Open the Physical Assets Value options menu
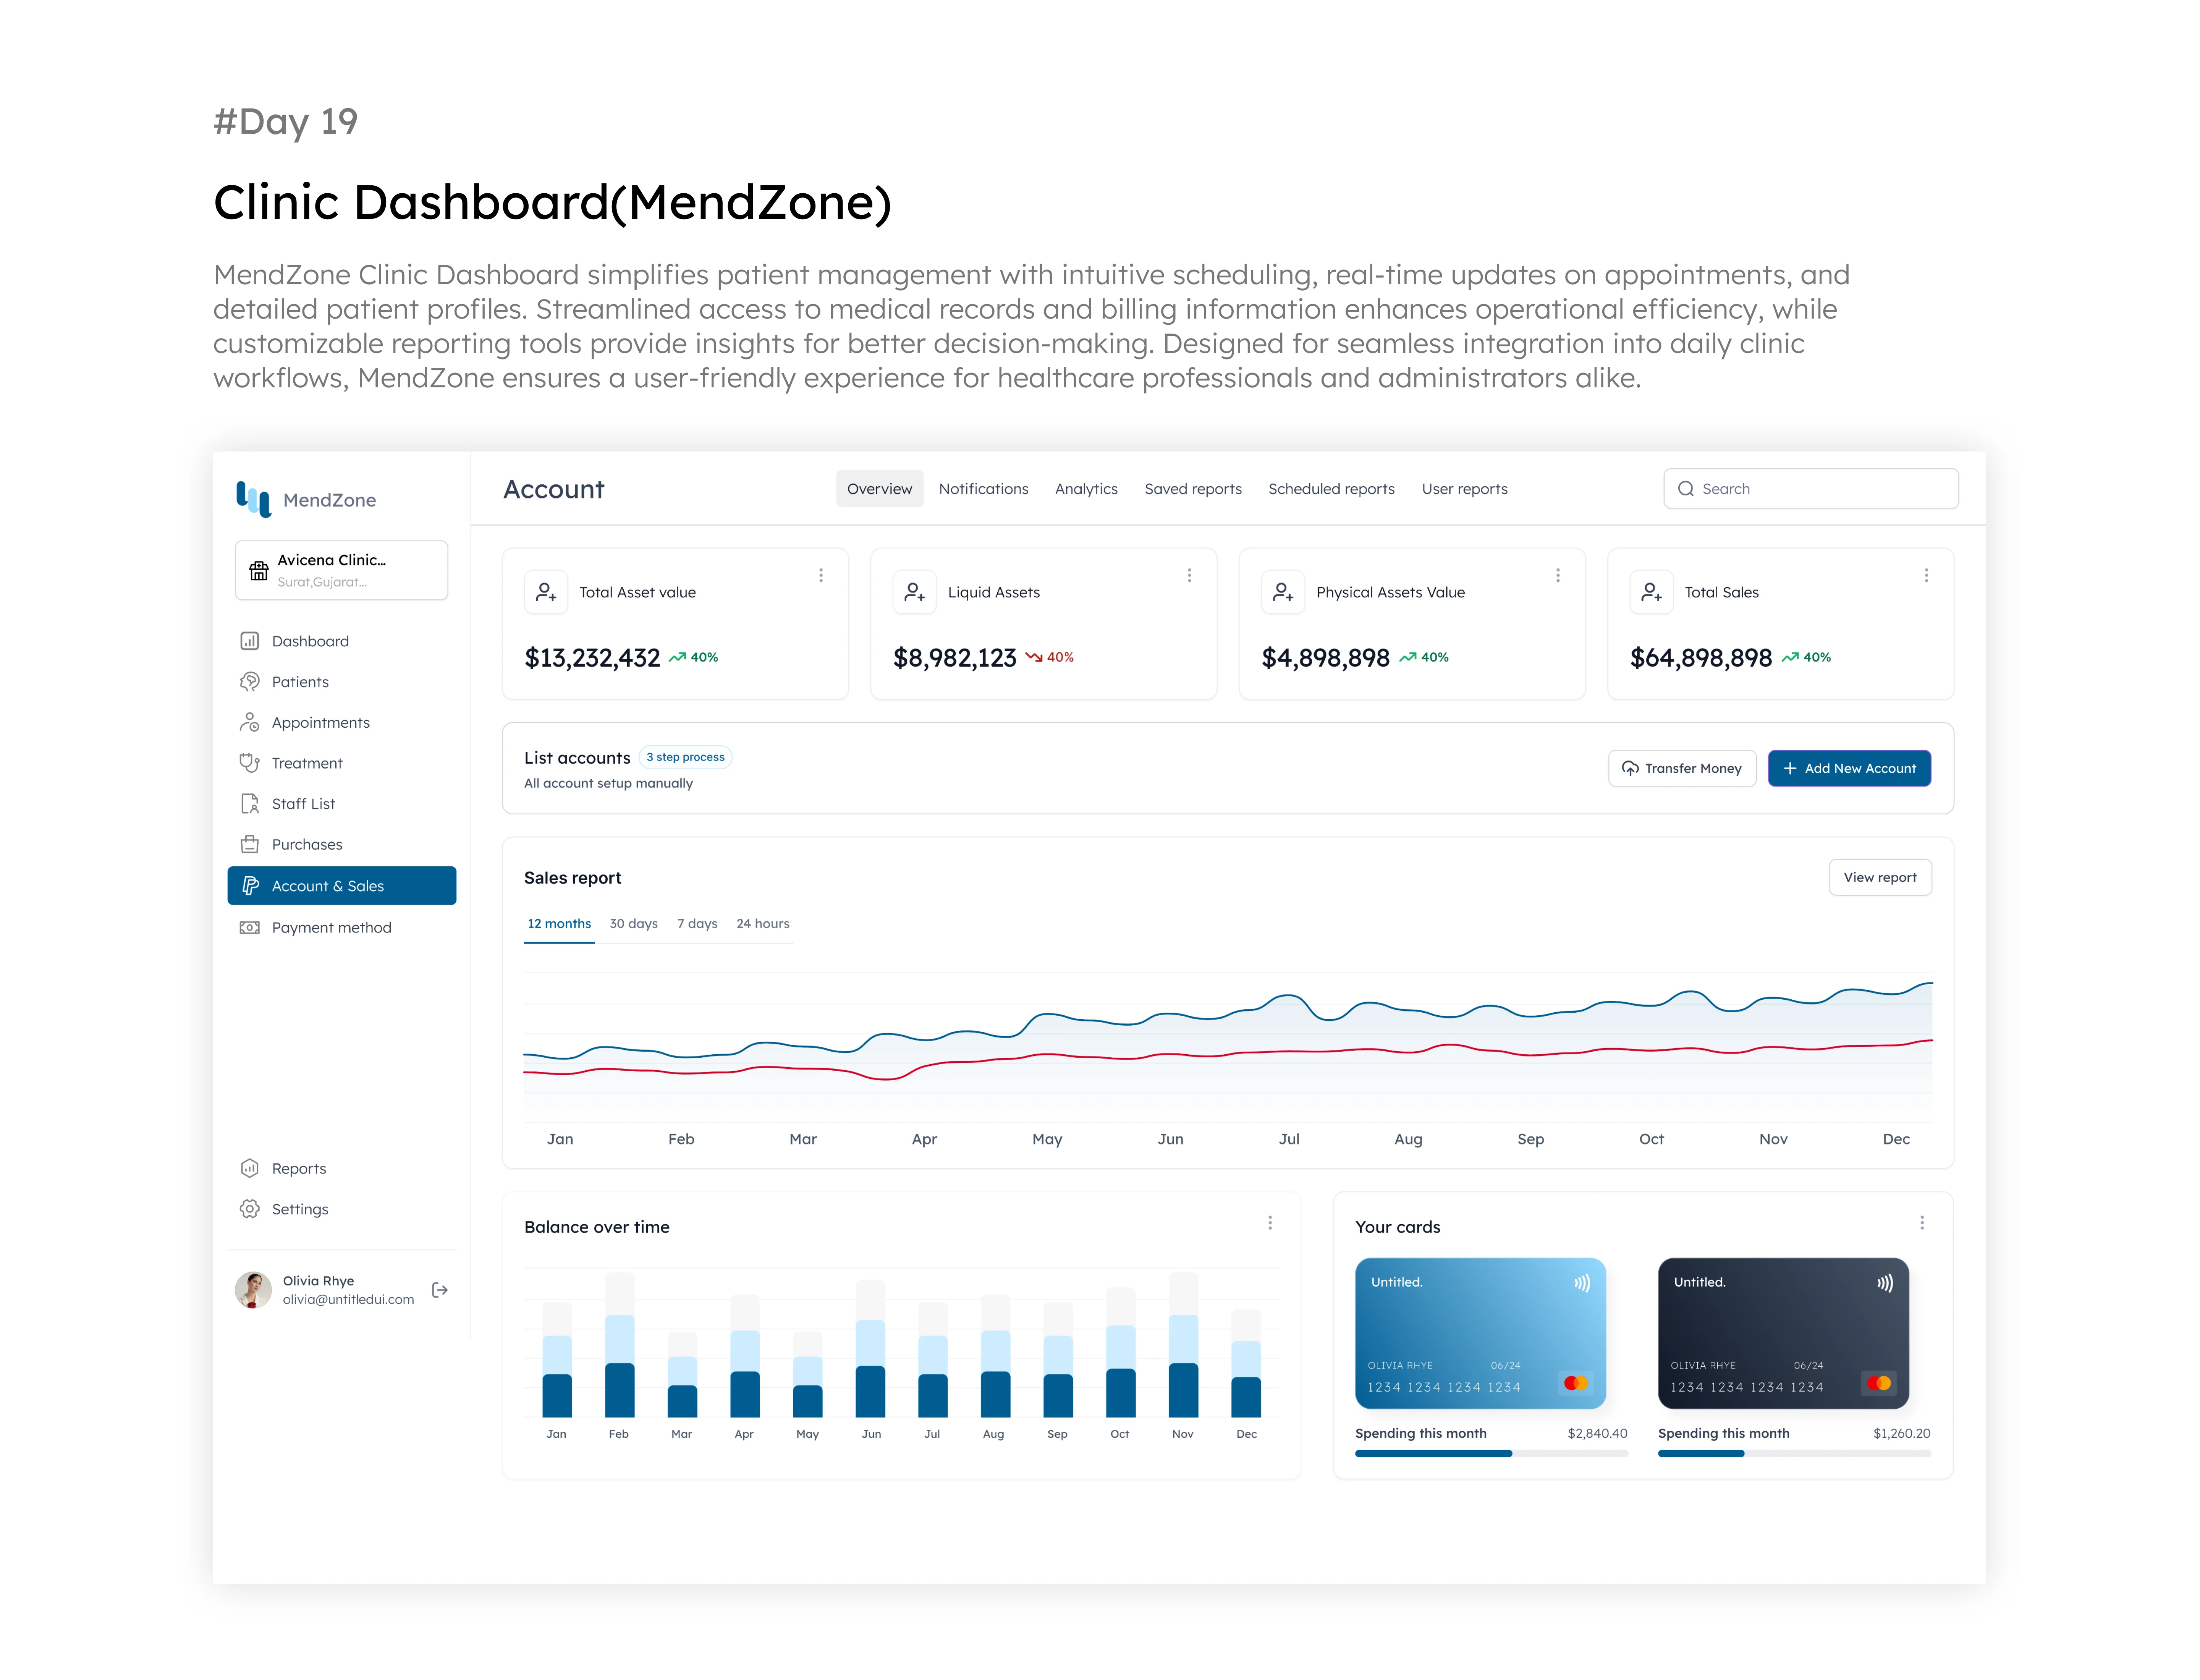 pyautogui.click(x=1557, y=575)
